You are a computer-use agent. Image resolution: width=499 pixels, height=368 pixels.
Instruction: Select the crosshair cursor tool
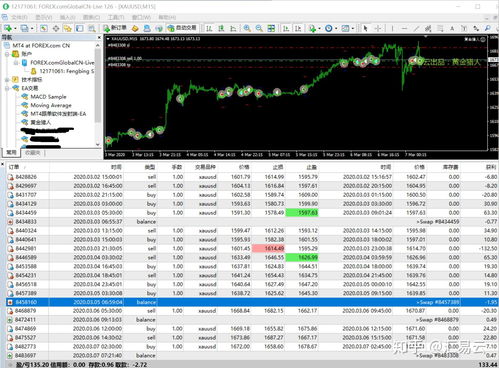(378, 29)
